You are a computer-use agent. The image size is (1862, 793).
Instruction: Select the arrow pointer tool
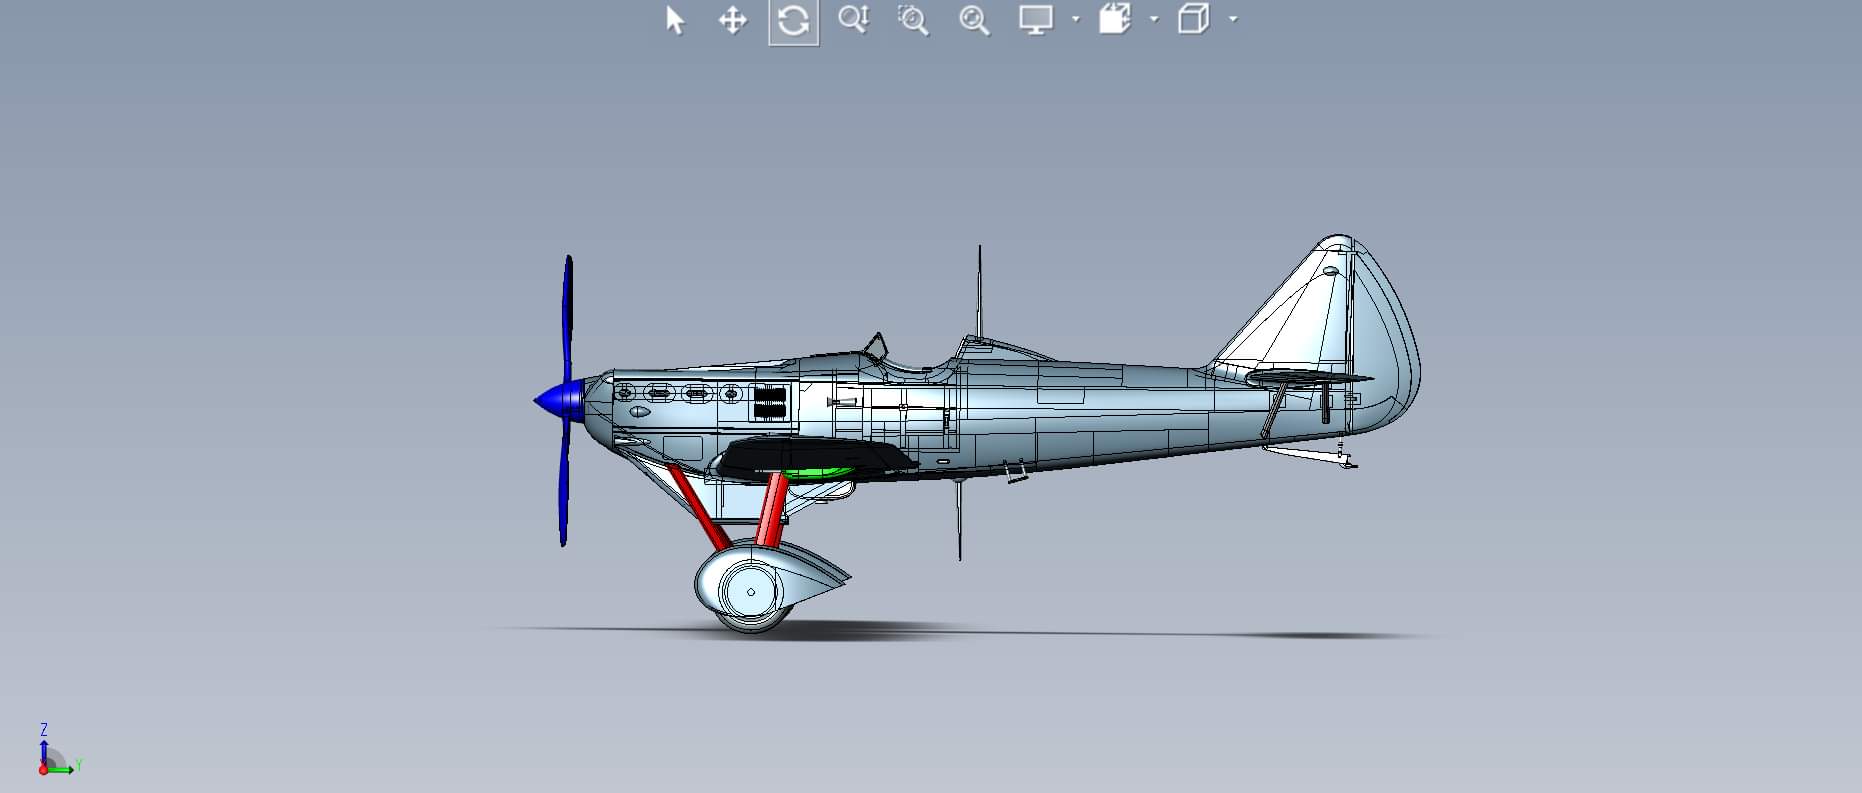675,20
